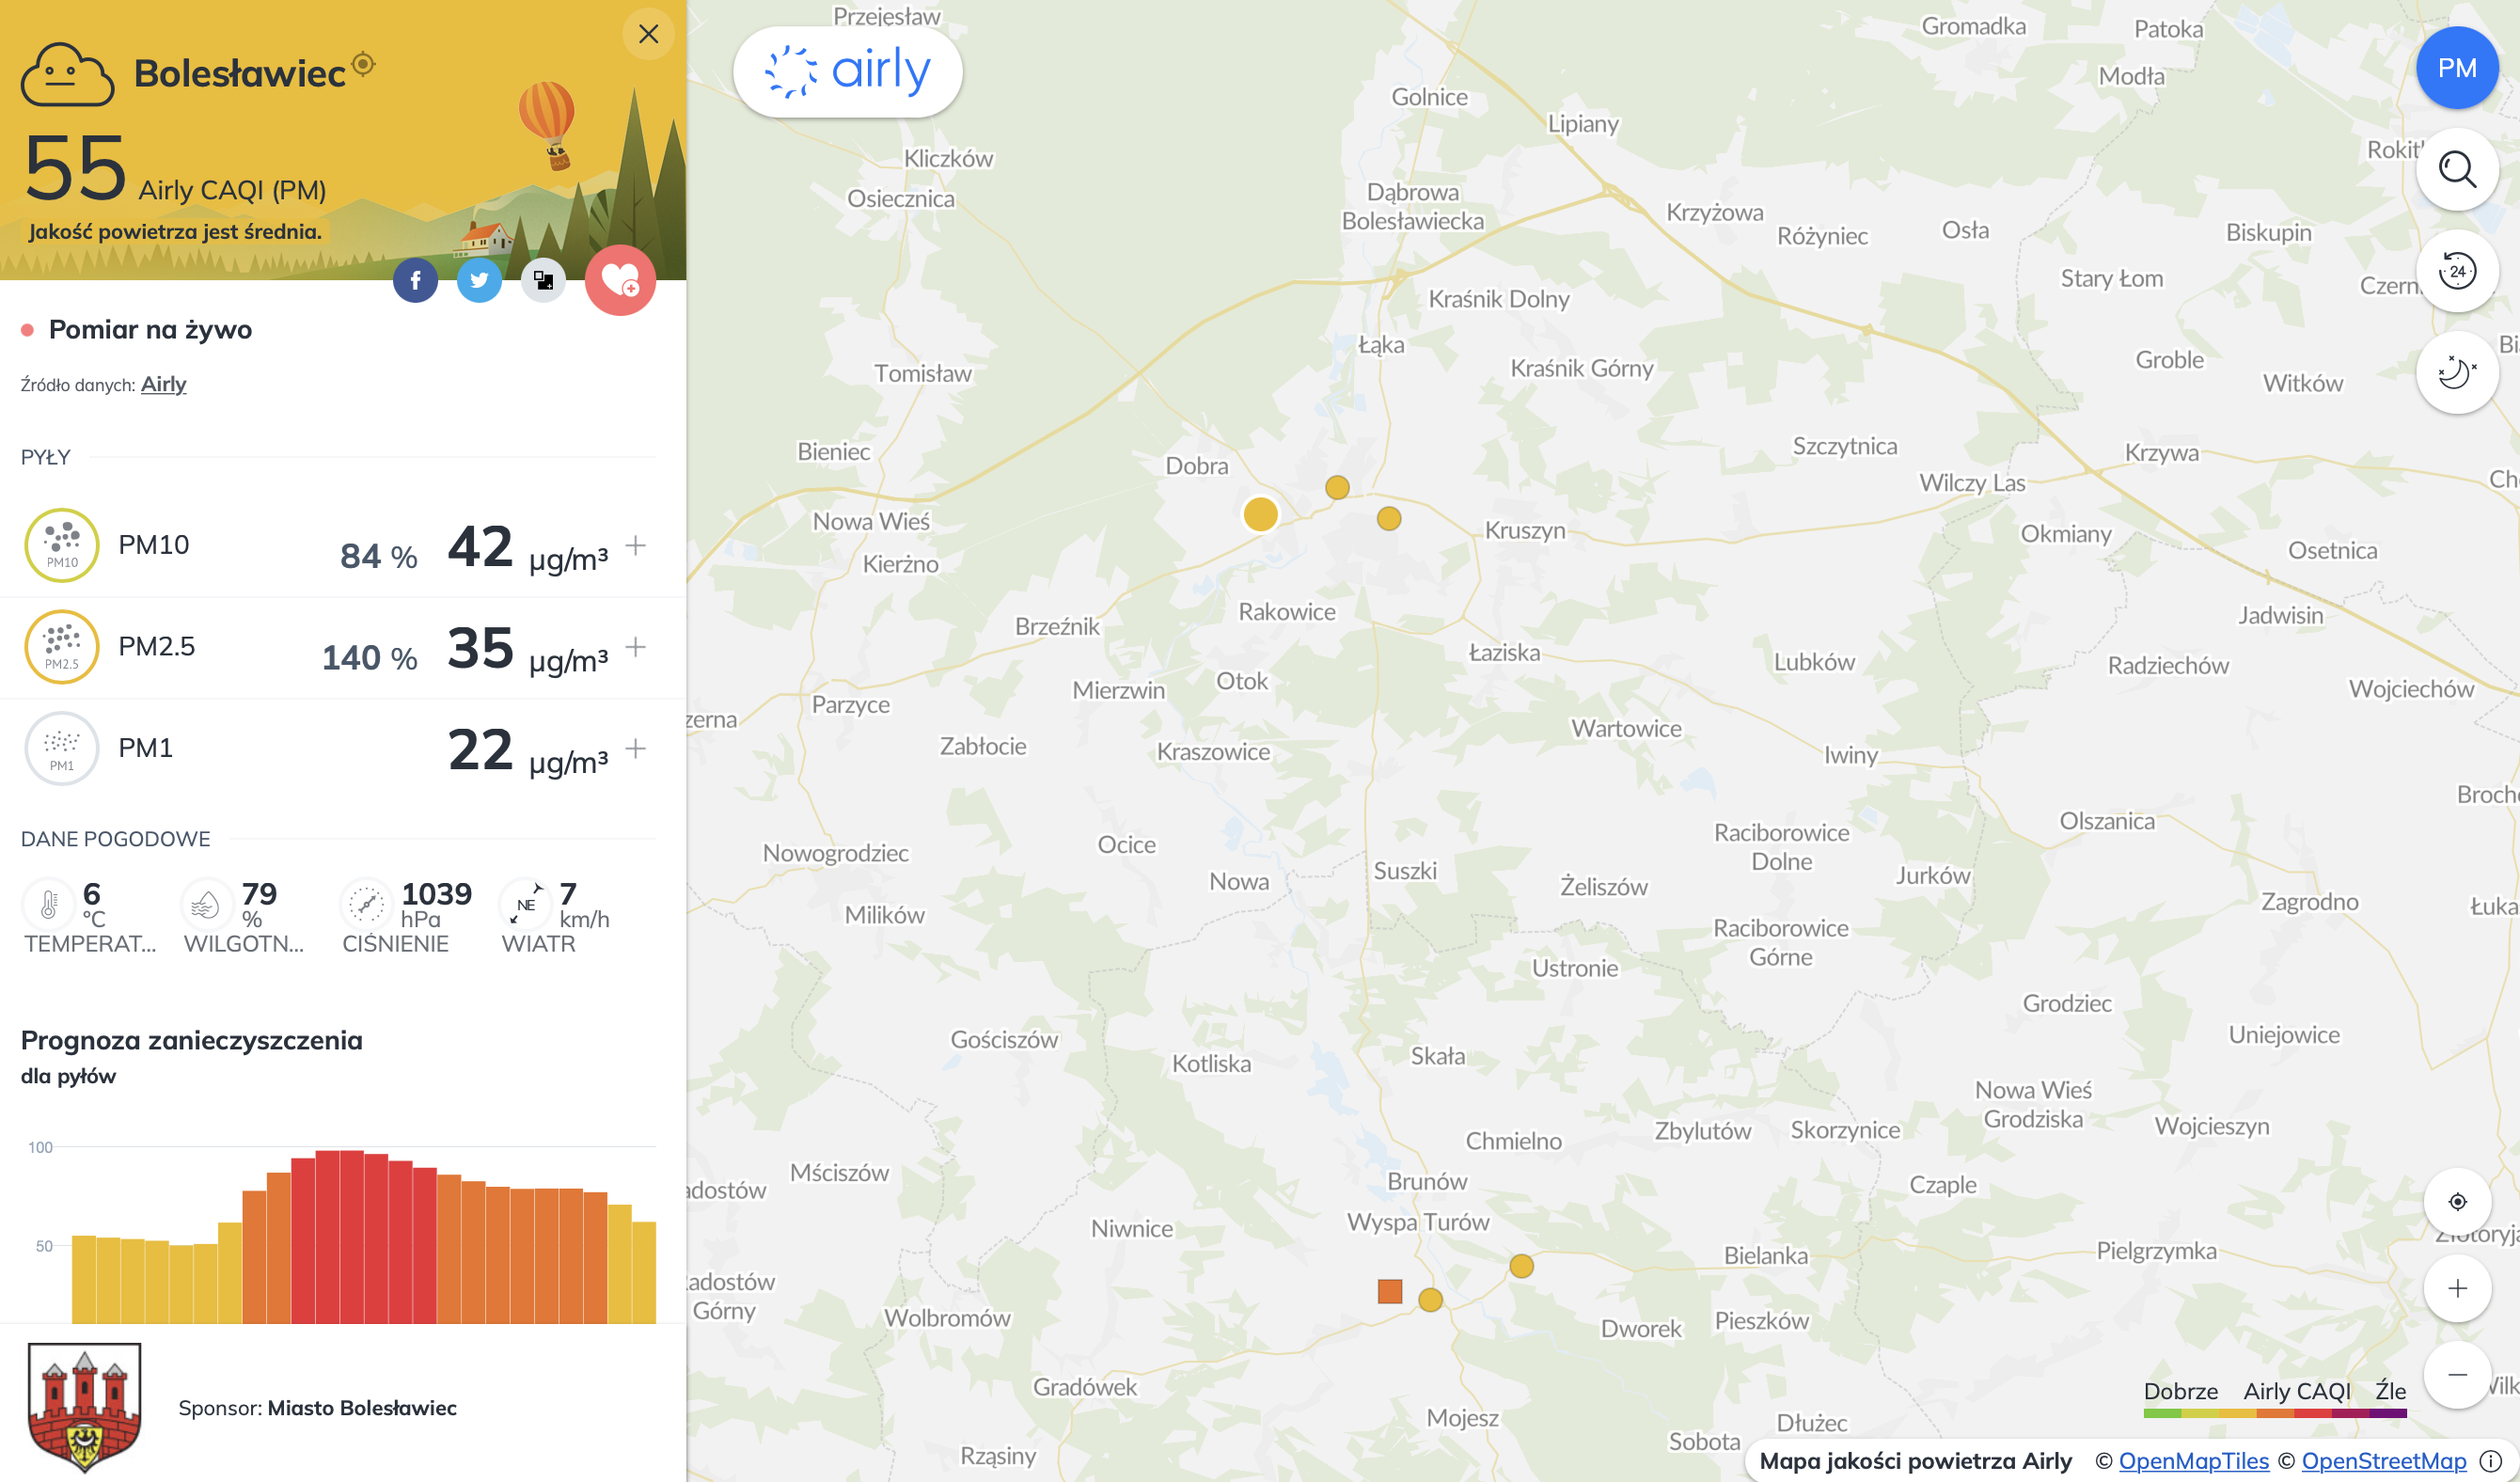Click the locate icon next to Bolesławiec title
Viewport: 2520px width, 1482px height.
click(364, 64)
